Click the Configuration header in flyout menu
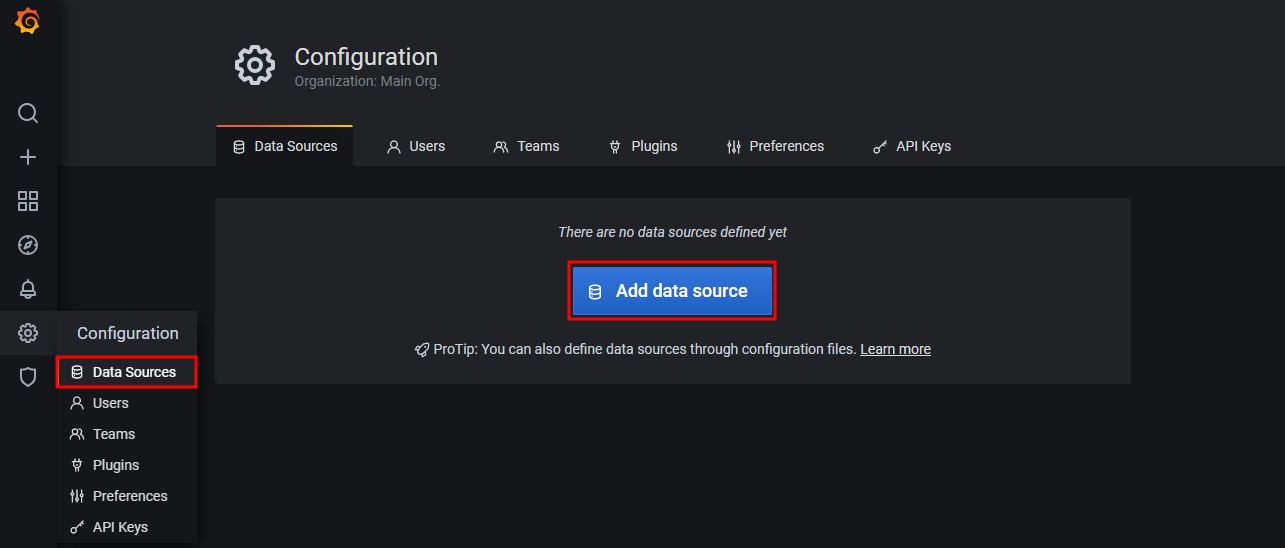The image size is (1285, 548). pyautogui.click(x=128, y=333)
